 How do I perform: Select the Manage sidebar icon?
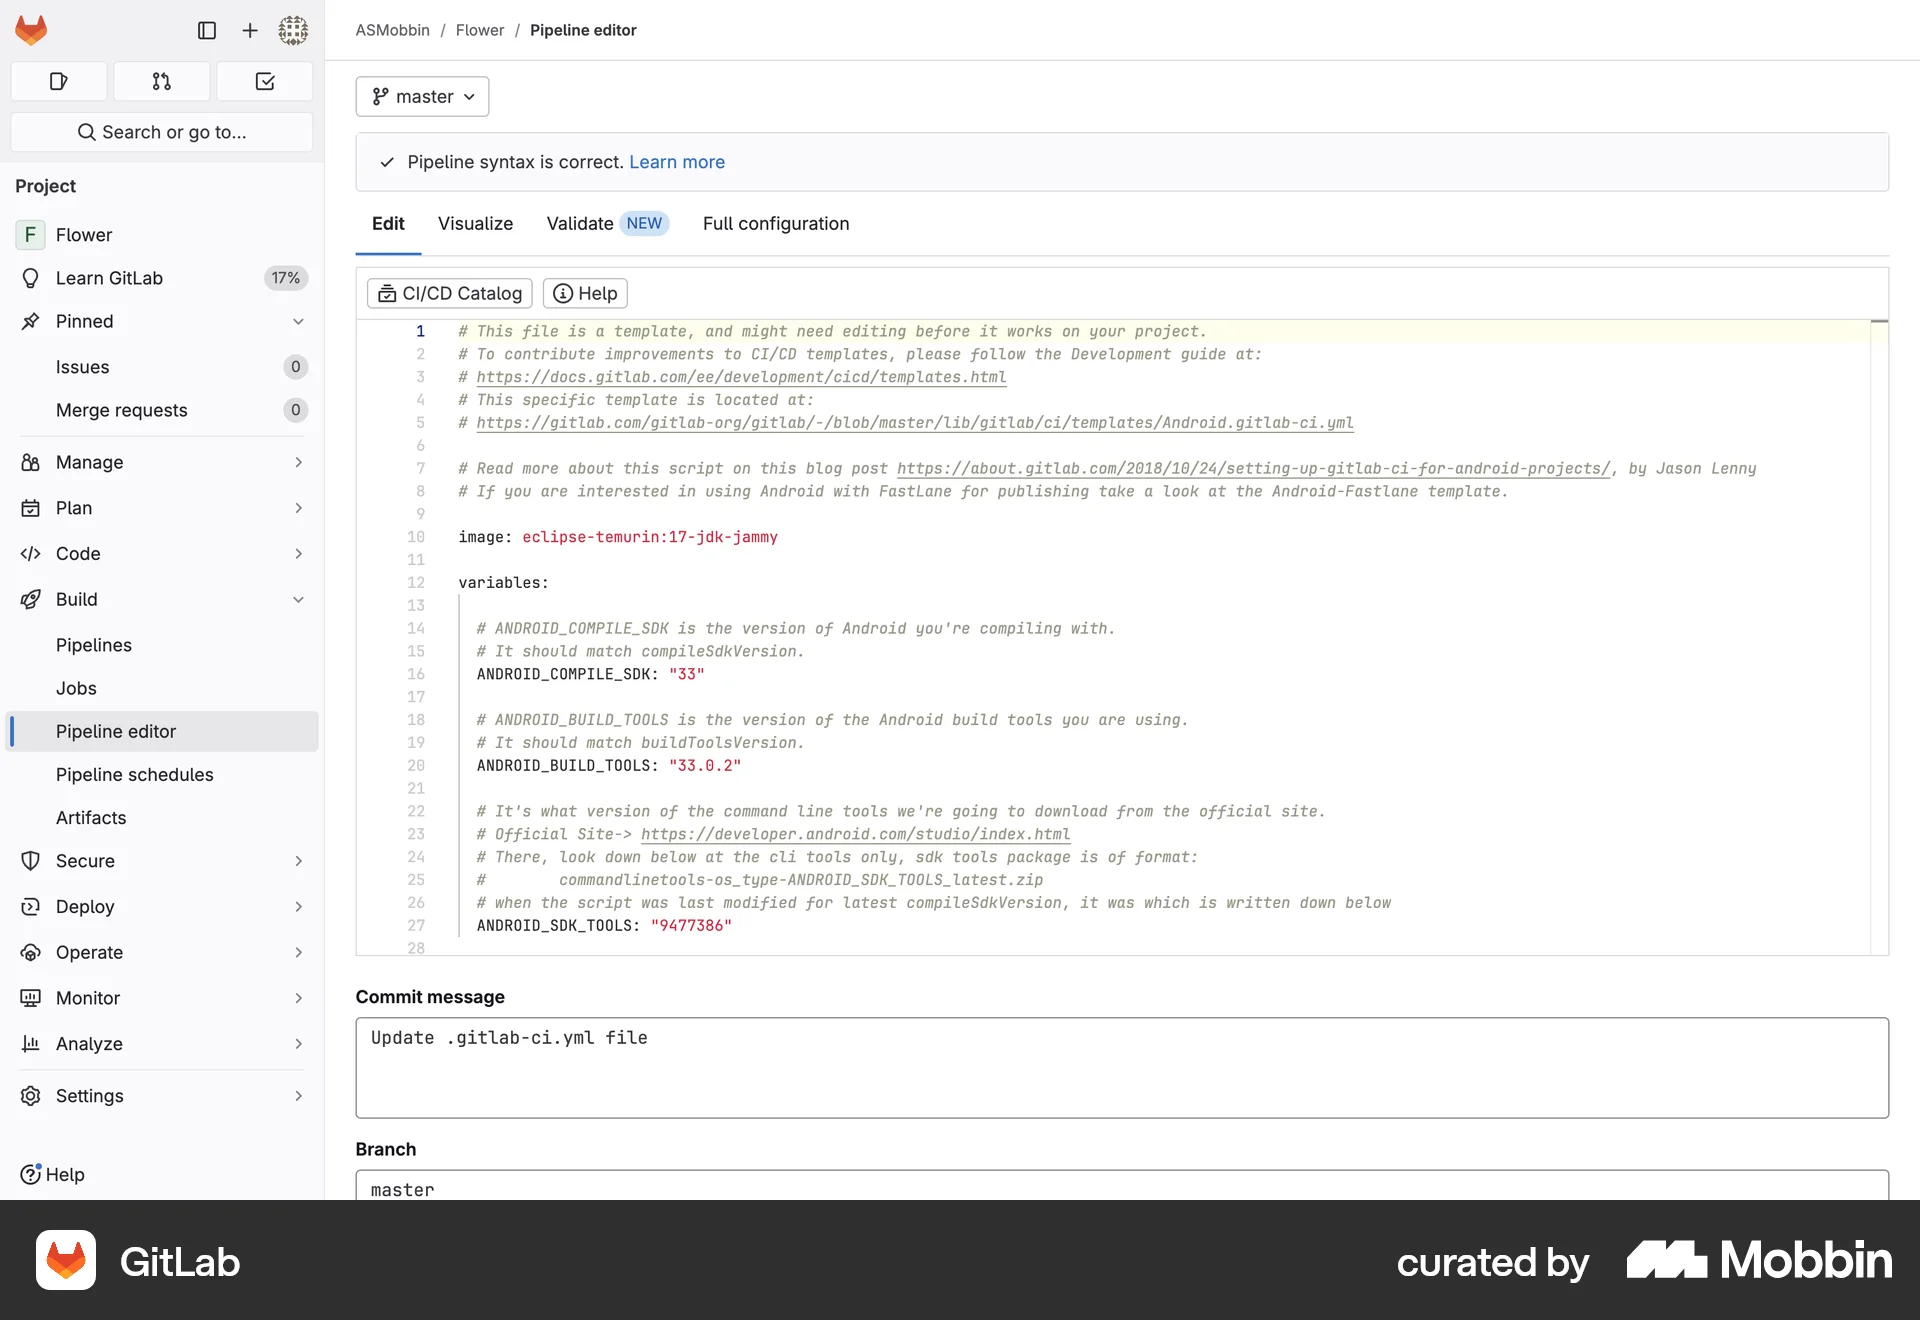31,461
